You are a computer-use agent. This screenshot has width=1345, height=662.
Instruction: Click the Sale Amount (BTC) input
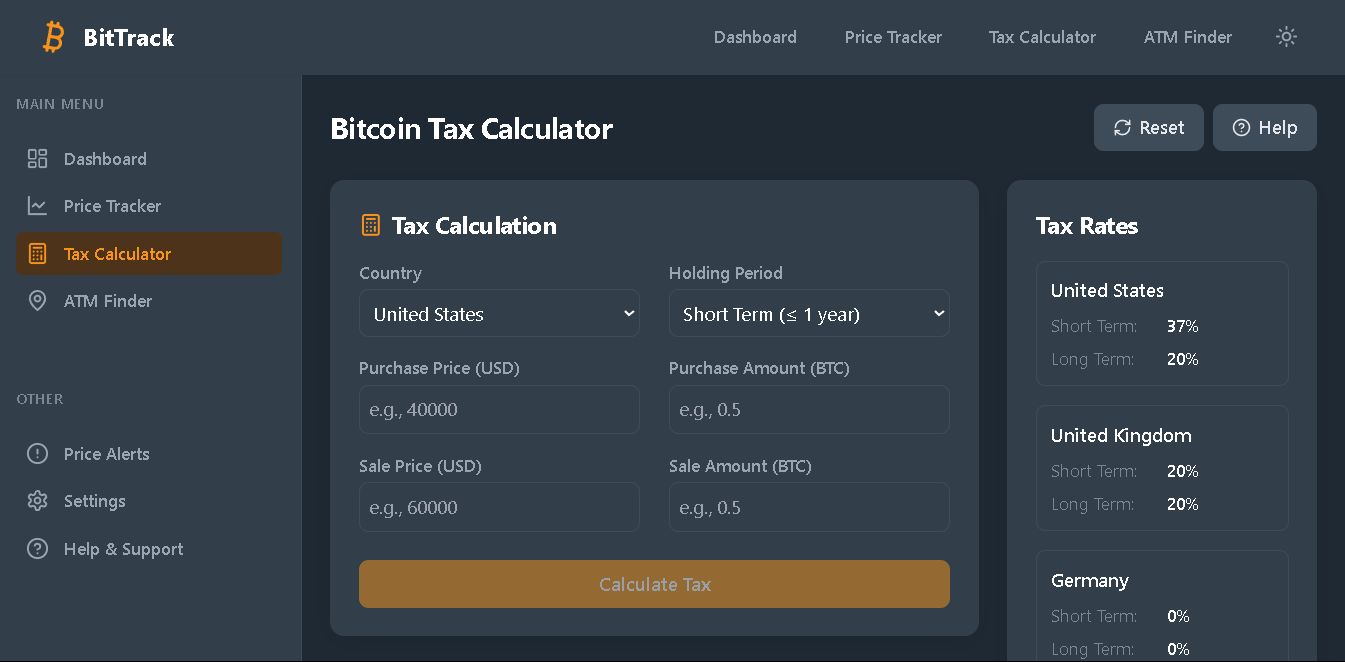[x=808, y=507]
